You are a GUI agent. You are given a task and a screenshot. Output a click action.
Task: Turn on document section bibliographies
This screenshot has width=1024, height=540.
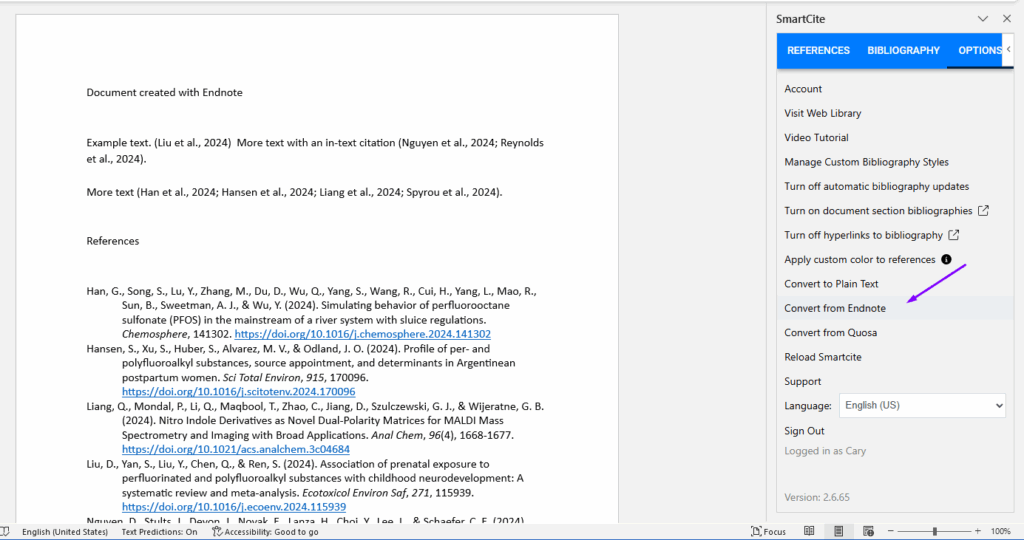(x=878, y=211)
